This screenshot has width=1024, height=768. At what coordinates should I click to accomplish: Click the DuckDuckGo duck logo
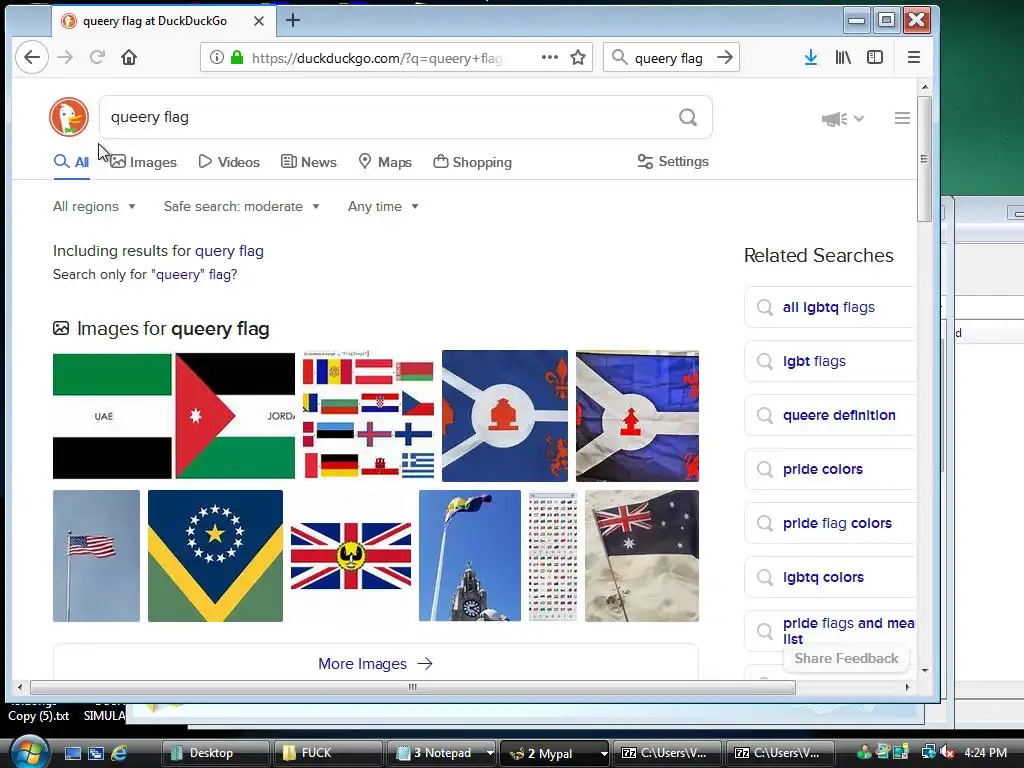[69, 117]
